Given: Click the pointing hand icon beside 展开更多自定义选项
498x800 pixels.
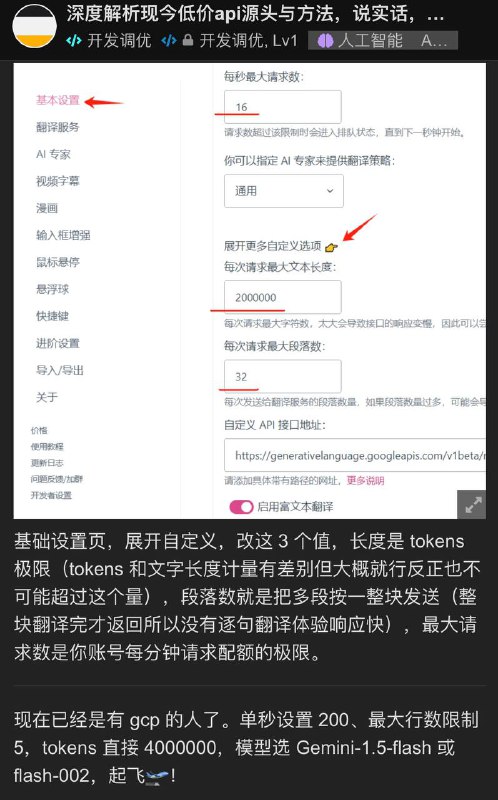Looking at the screenshot, I should tap(331, 247).
